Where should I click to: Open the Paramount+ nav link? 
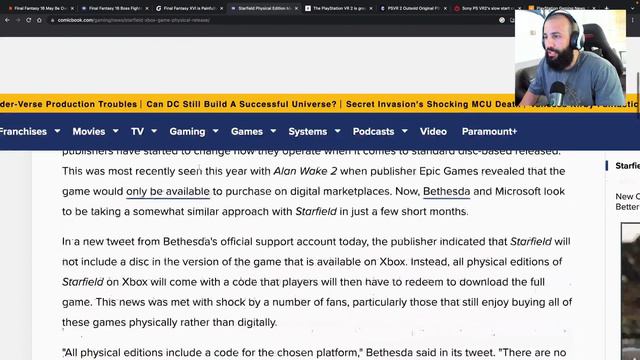click(x=489, y=131)
